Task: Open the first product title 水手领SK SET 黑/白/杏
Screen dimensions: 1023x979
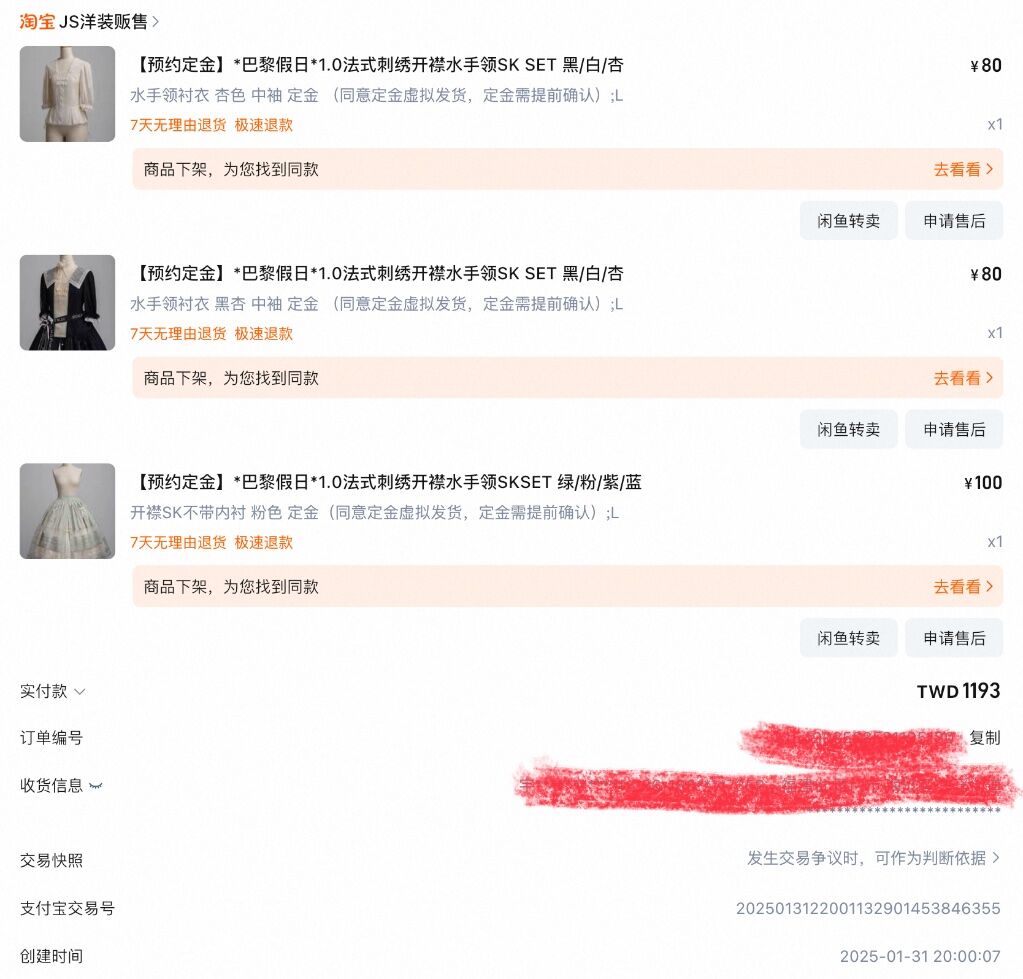Action: 378,65
